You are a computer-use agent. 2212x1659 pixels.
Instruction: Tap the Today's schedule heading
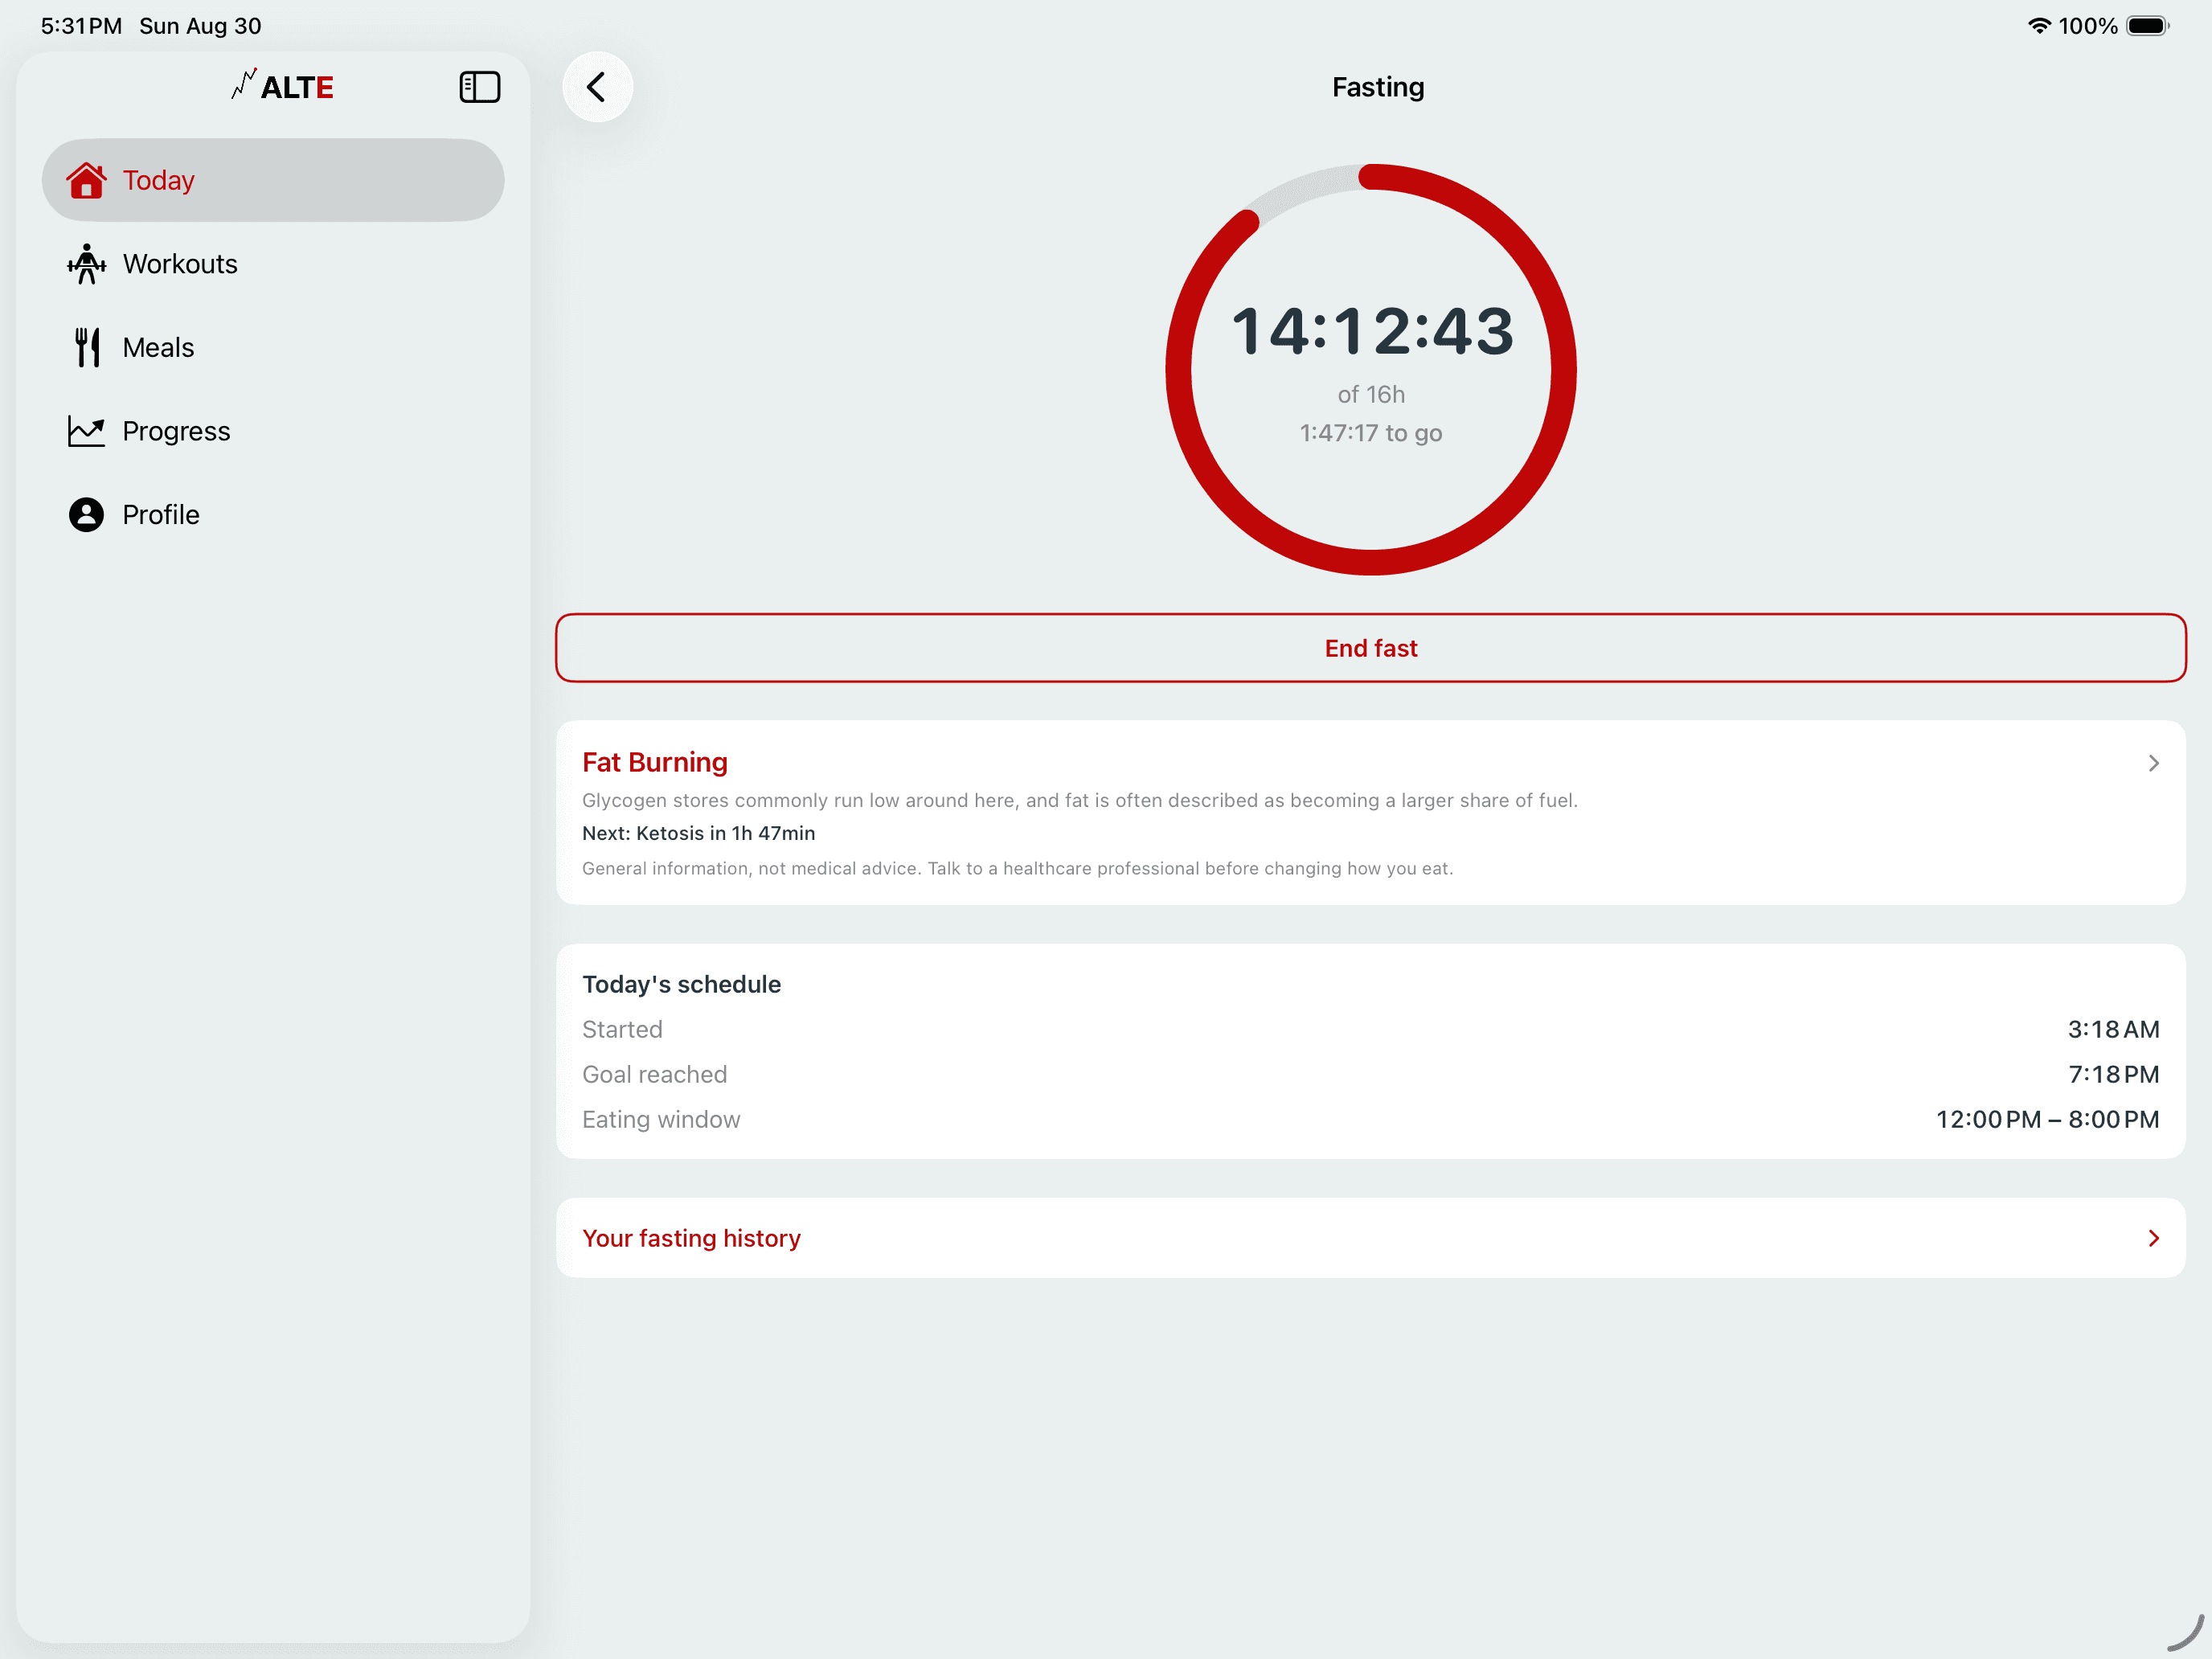coord(681,984)
